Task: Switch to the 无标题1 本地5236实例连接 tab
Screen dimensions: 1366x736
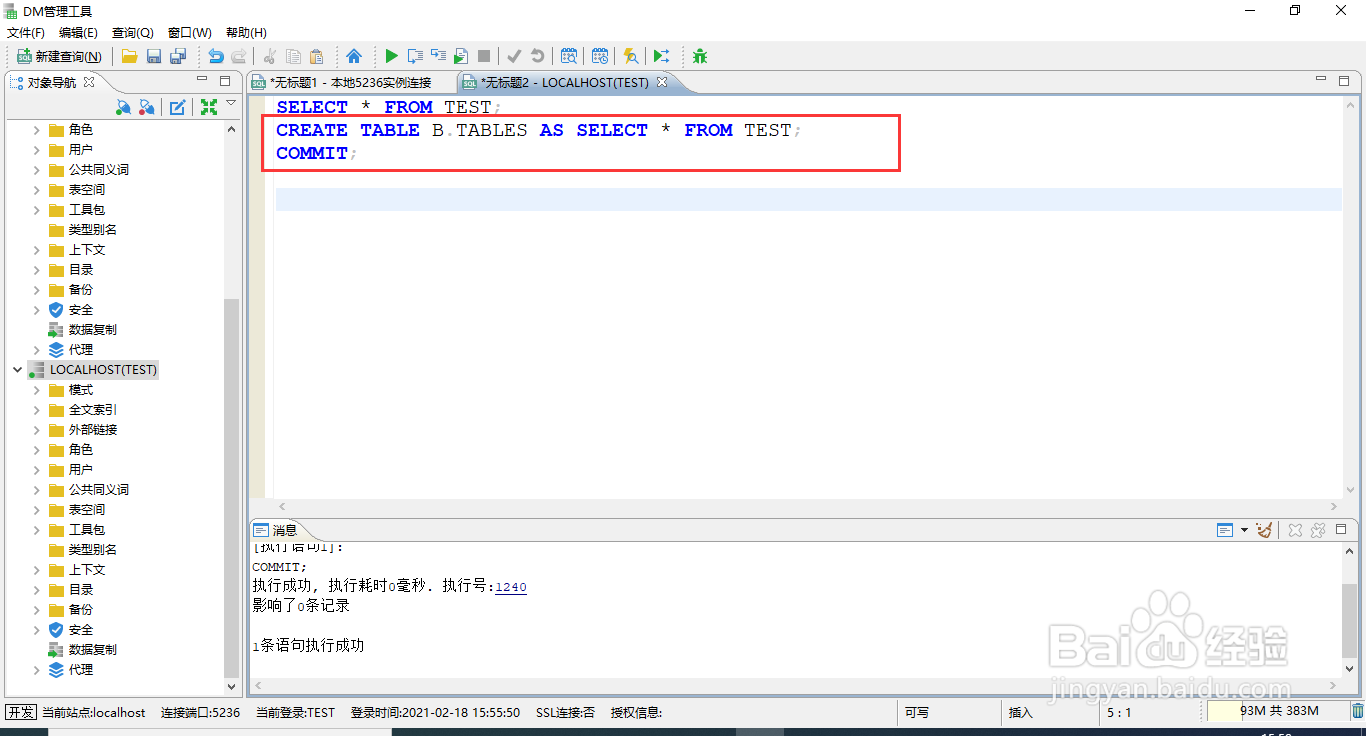Action: [x=351, y=83]
